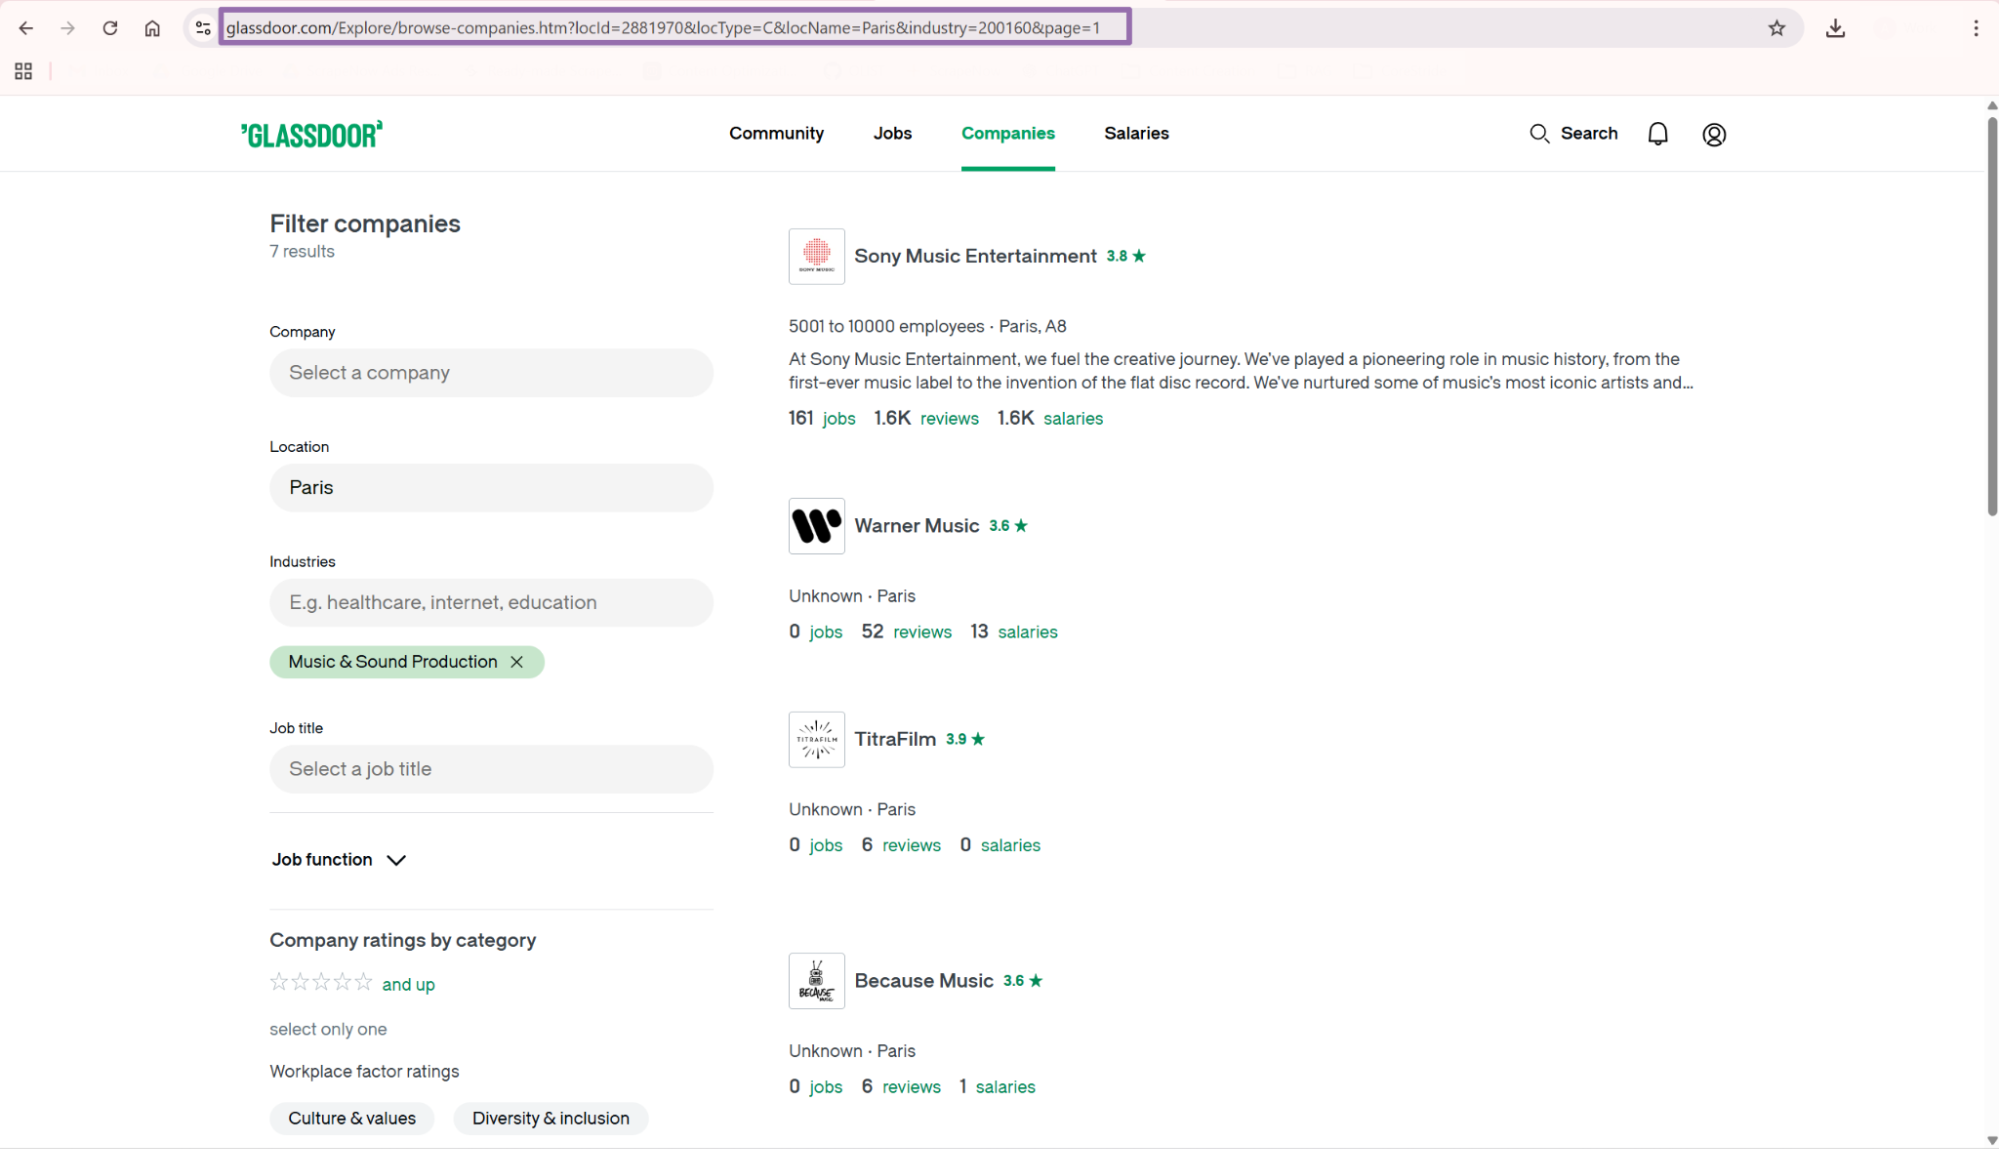
Task: Open the Select a company field
Action: pyautogui.click(x=491, y=373)
